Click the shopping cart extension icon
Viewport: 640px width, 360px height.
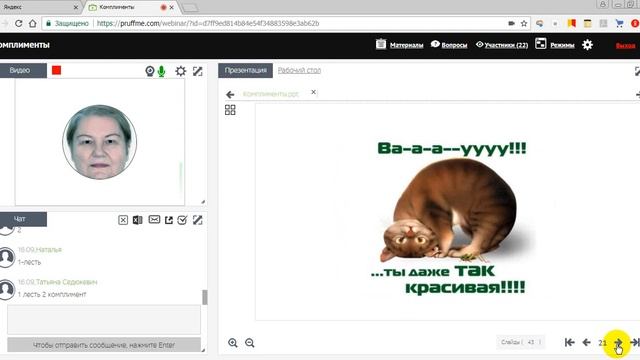(619, 23)
